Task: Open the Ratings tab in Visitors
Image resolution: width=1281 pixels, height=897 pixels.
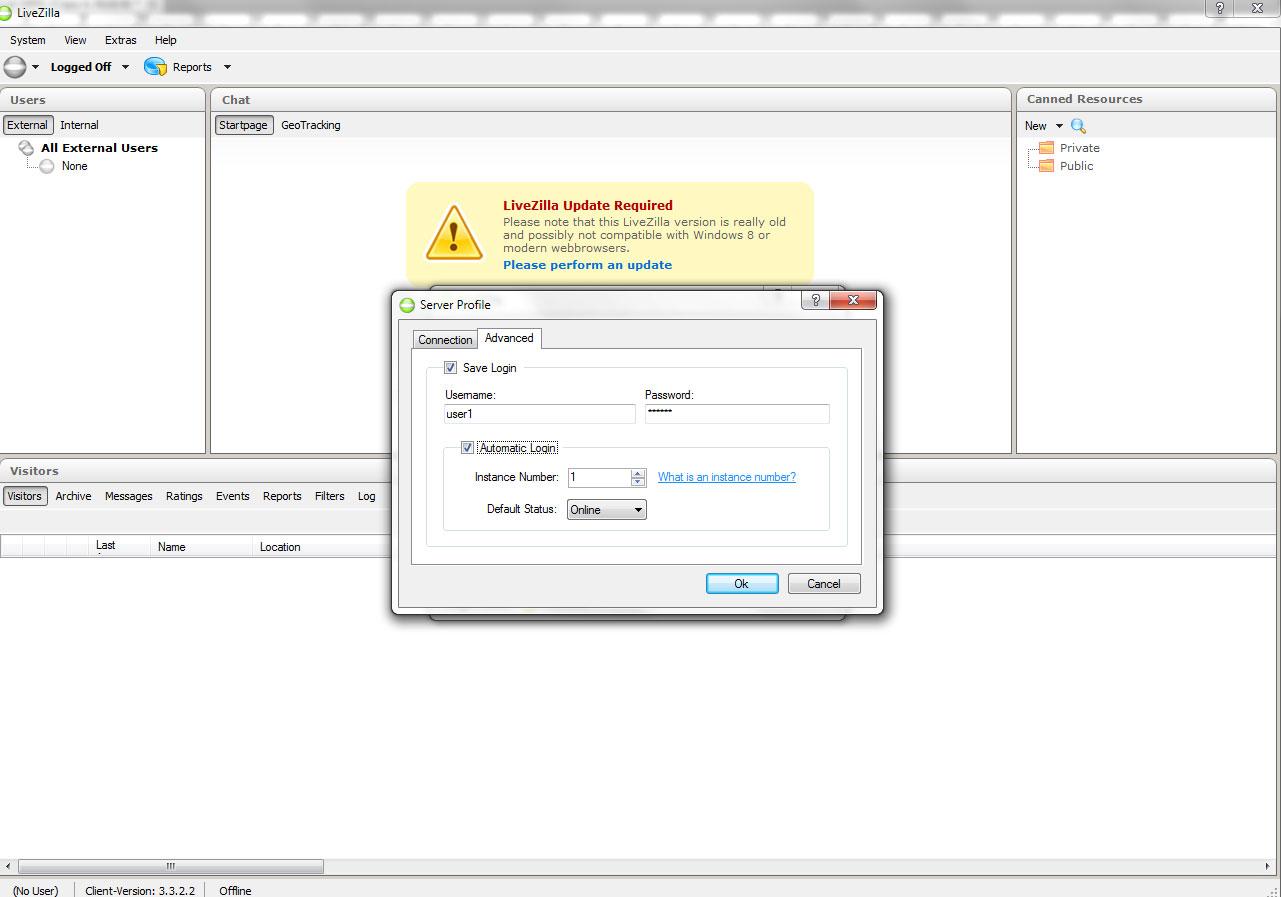Action: [x=184, y=496]
